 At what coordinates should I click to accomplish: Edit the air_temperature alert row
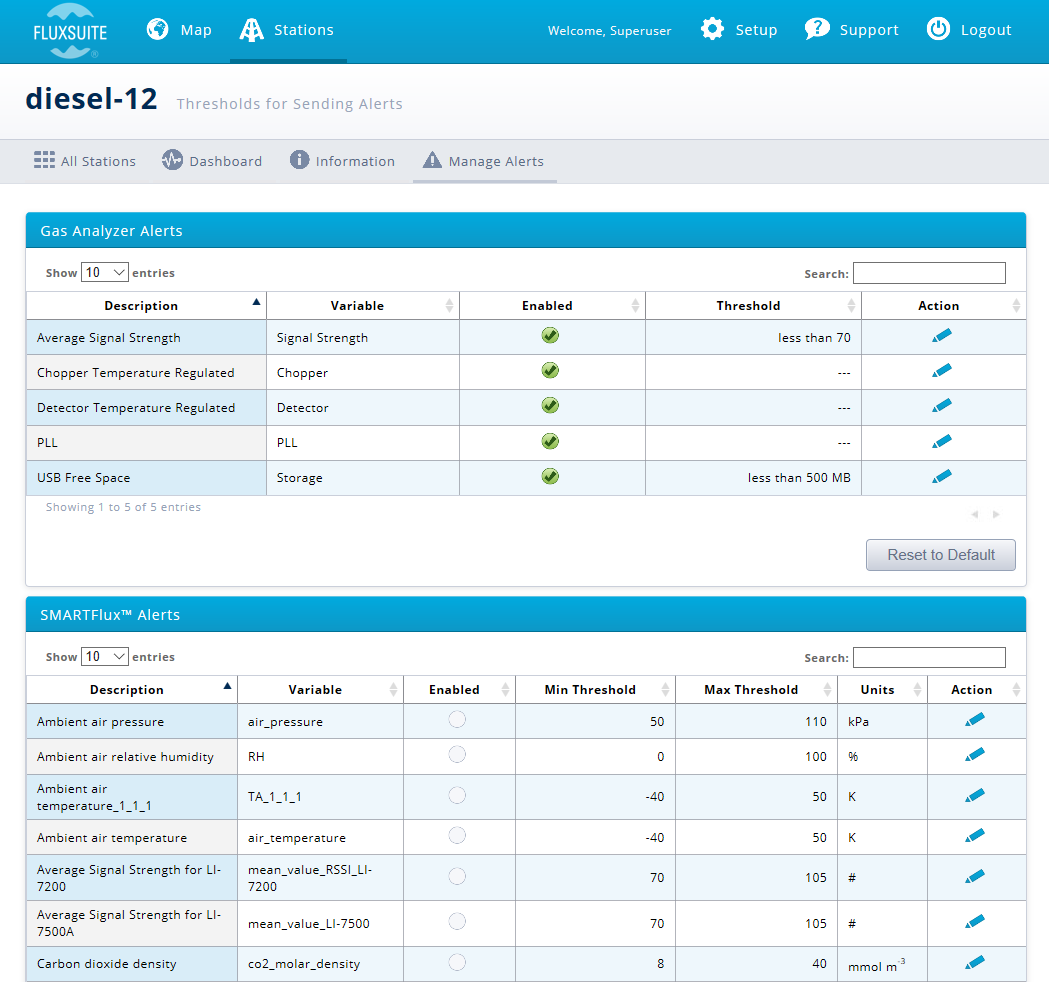975,835
